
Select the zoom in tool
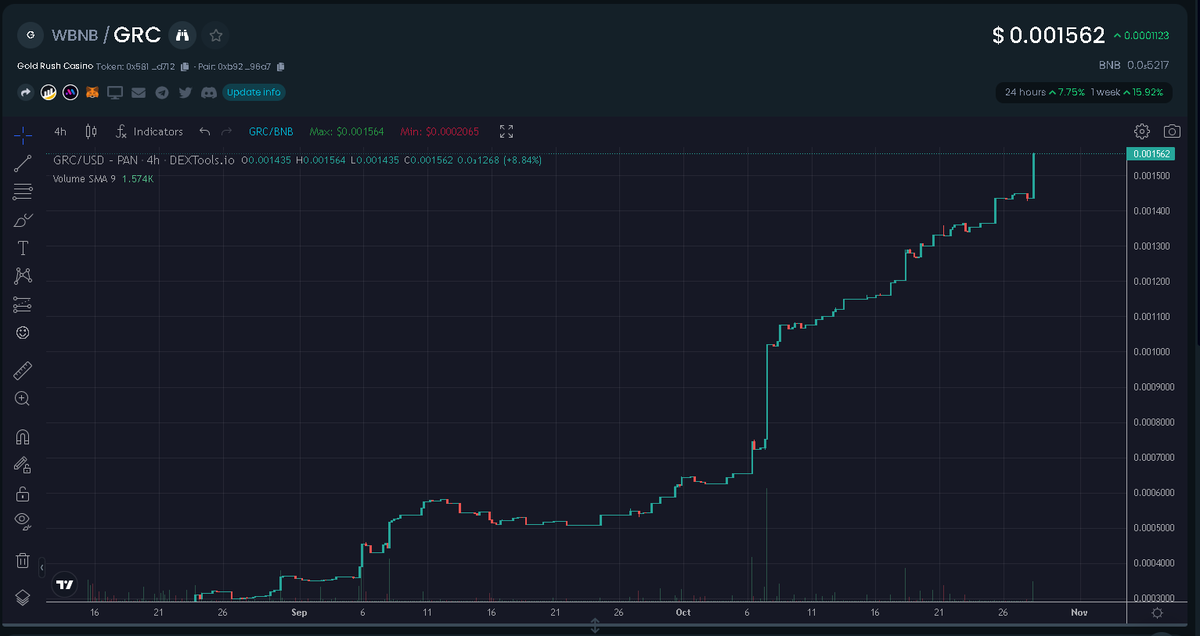click(22, 398)
